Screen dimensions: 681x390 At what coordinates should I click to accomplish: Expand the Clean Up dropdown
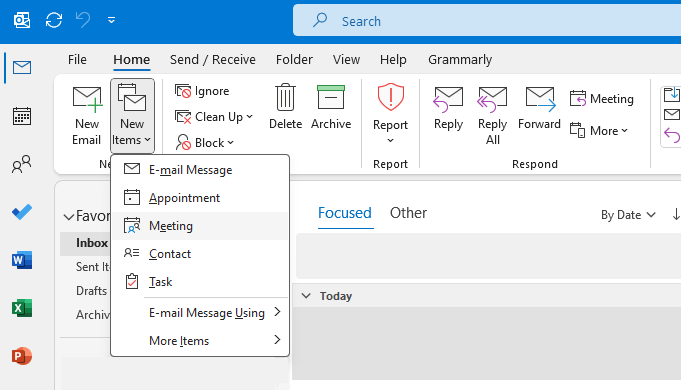214,117
